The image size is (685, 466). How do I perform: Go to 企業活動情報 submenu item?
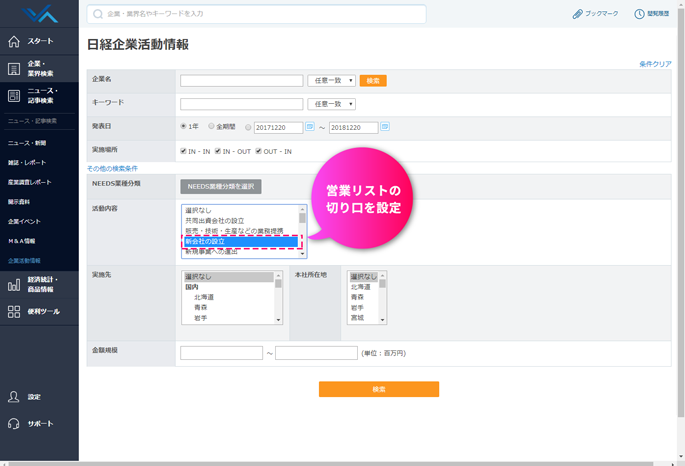pyautogui.click(x=24, y=261)
